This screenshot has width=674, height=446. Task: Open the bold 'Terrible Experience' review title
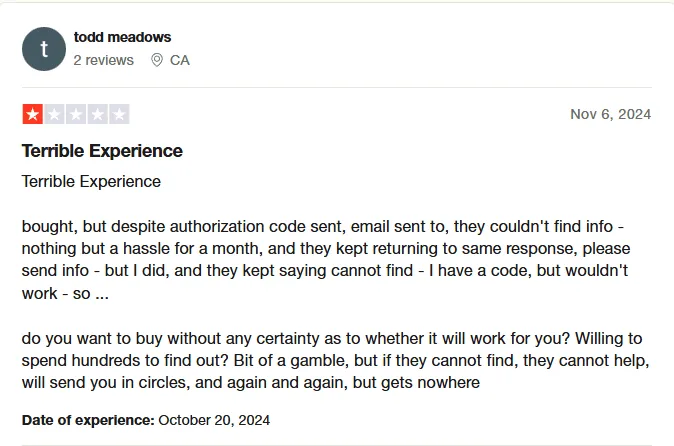(x=102, y=151)
